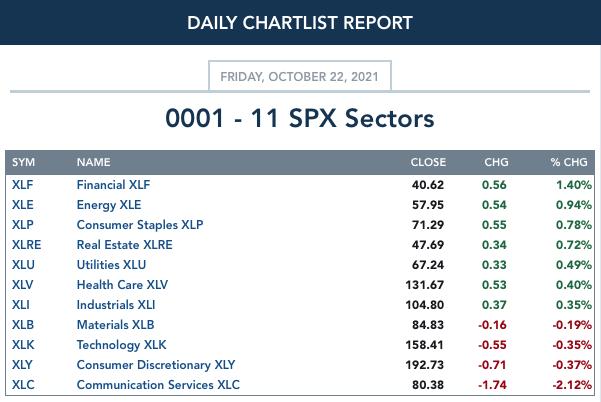Open Real Estate XLRE link
601x402 pixels.
(x=125, y=244)
